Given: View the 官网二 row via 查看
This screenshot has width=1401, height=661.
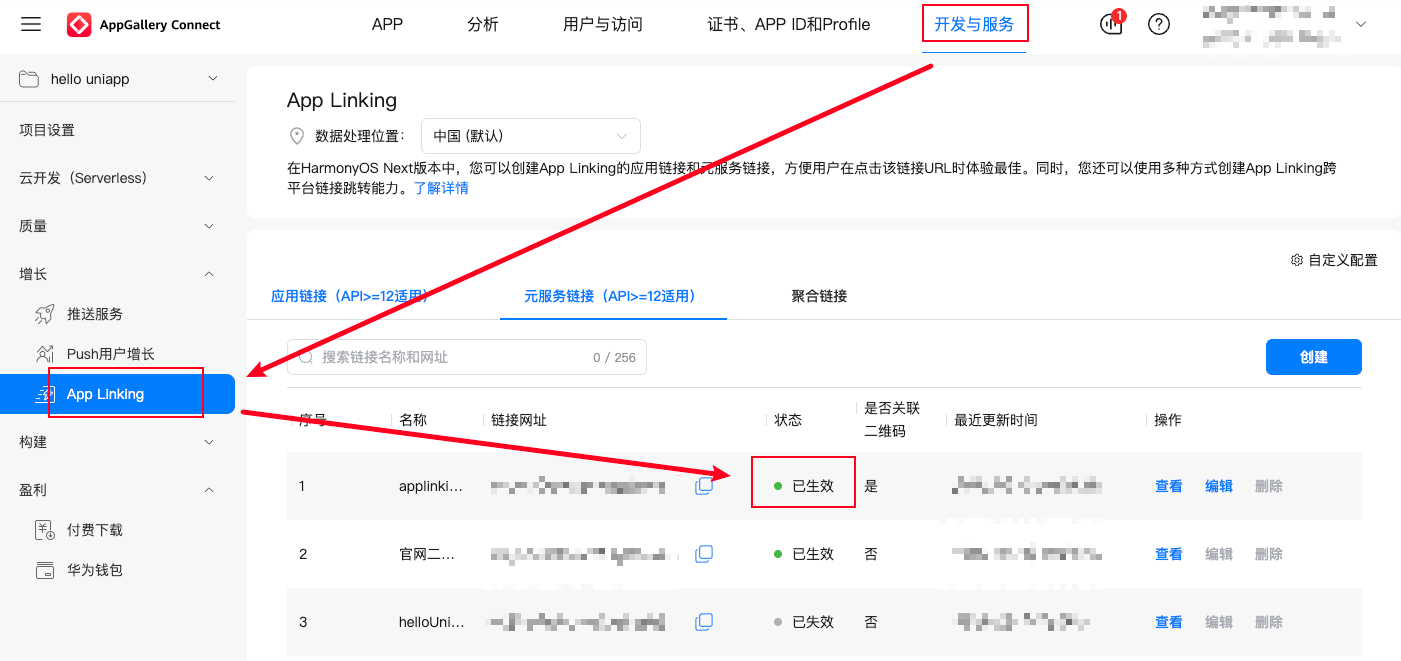Looking at the screenshot, I should pyautogui.click(x=1169, y=554).
